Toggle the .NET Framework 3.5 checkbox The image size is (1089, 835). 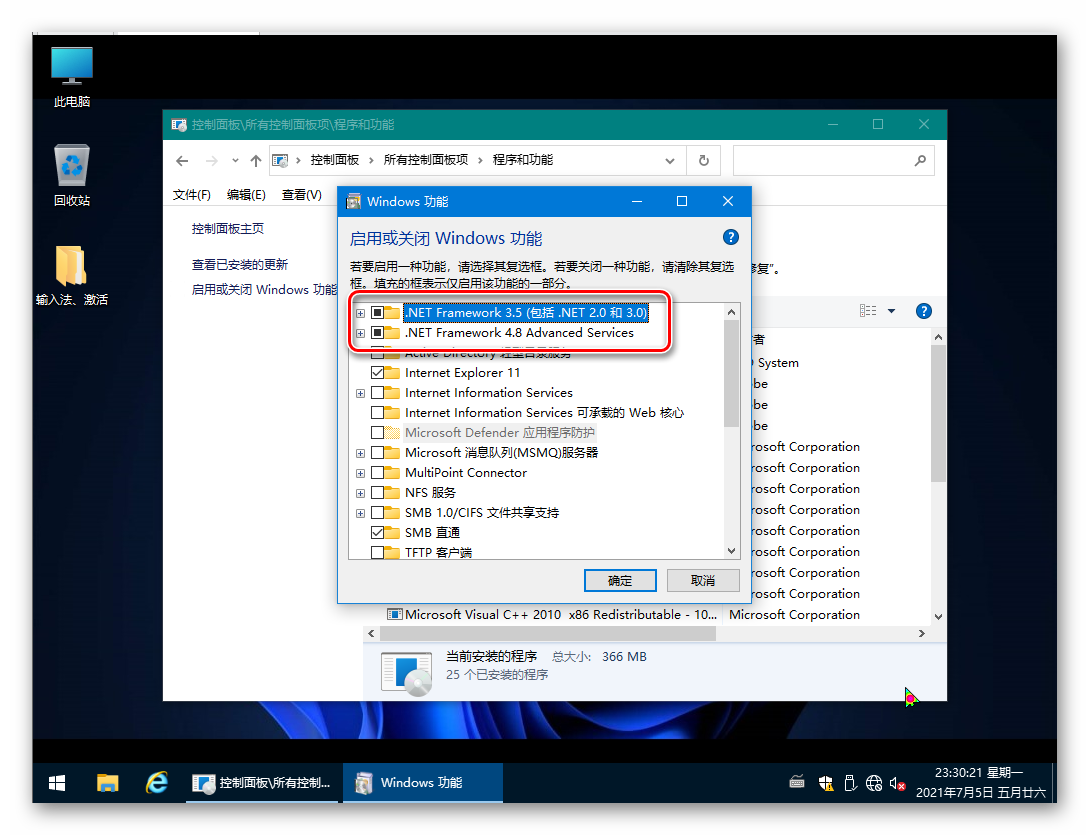378,313
